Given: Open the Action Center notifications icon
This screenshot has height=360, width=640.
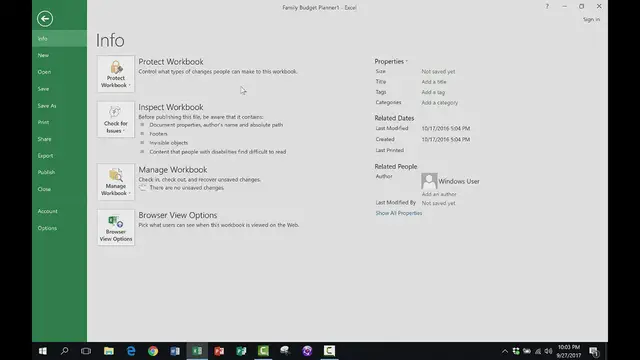Looking at the screenshot, I should pos(594,351).
